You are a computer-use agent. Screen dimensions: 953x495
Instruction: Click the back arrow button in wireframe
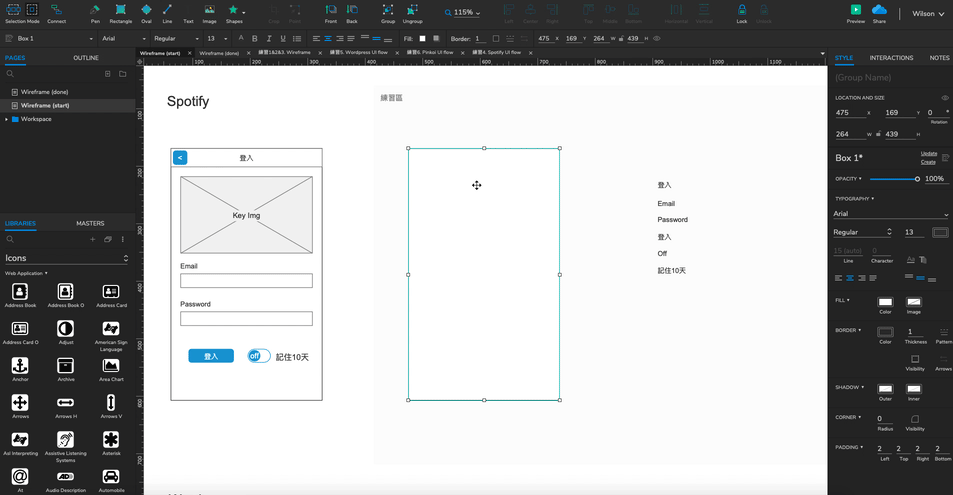click(180, 158)
